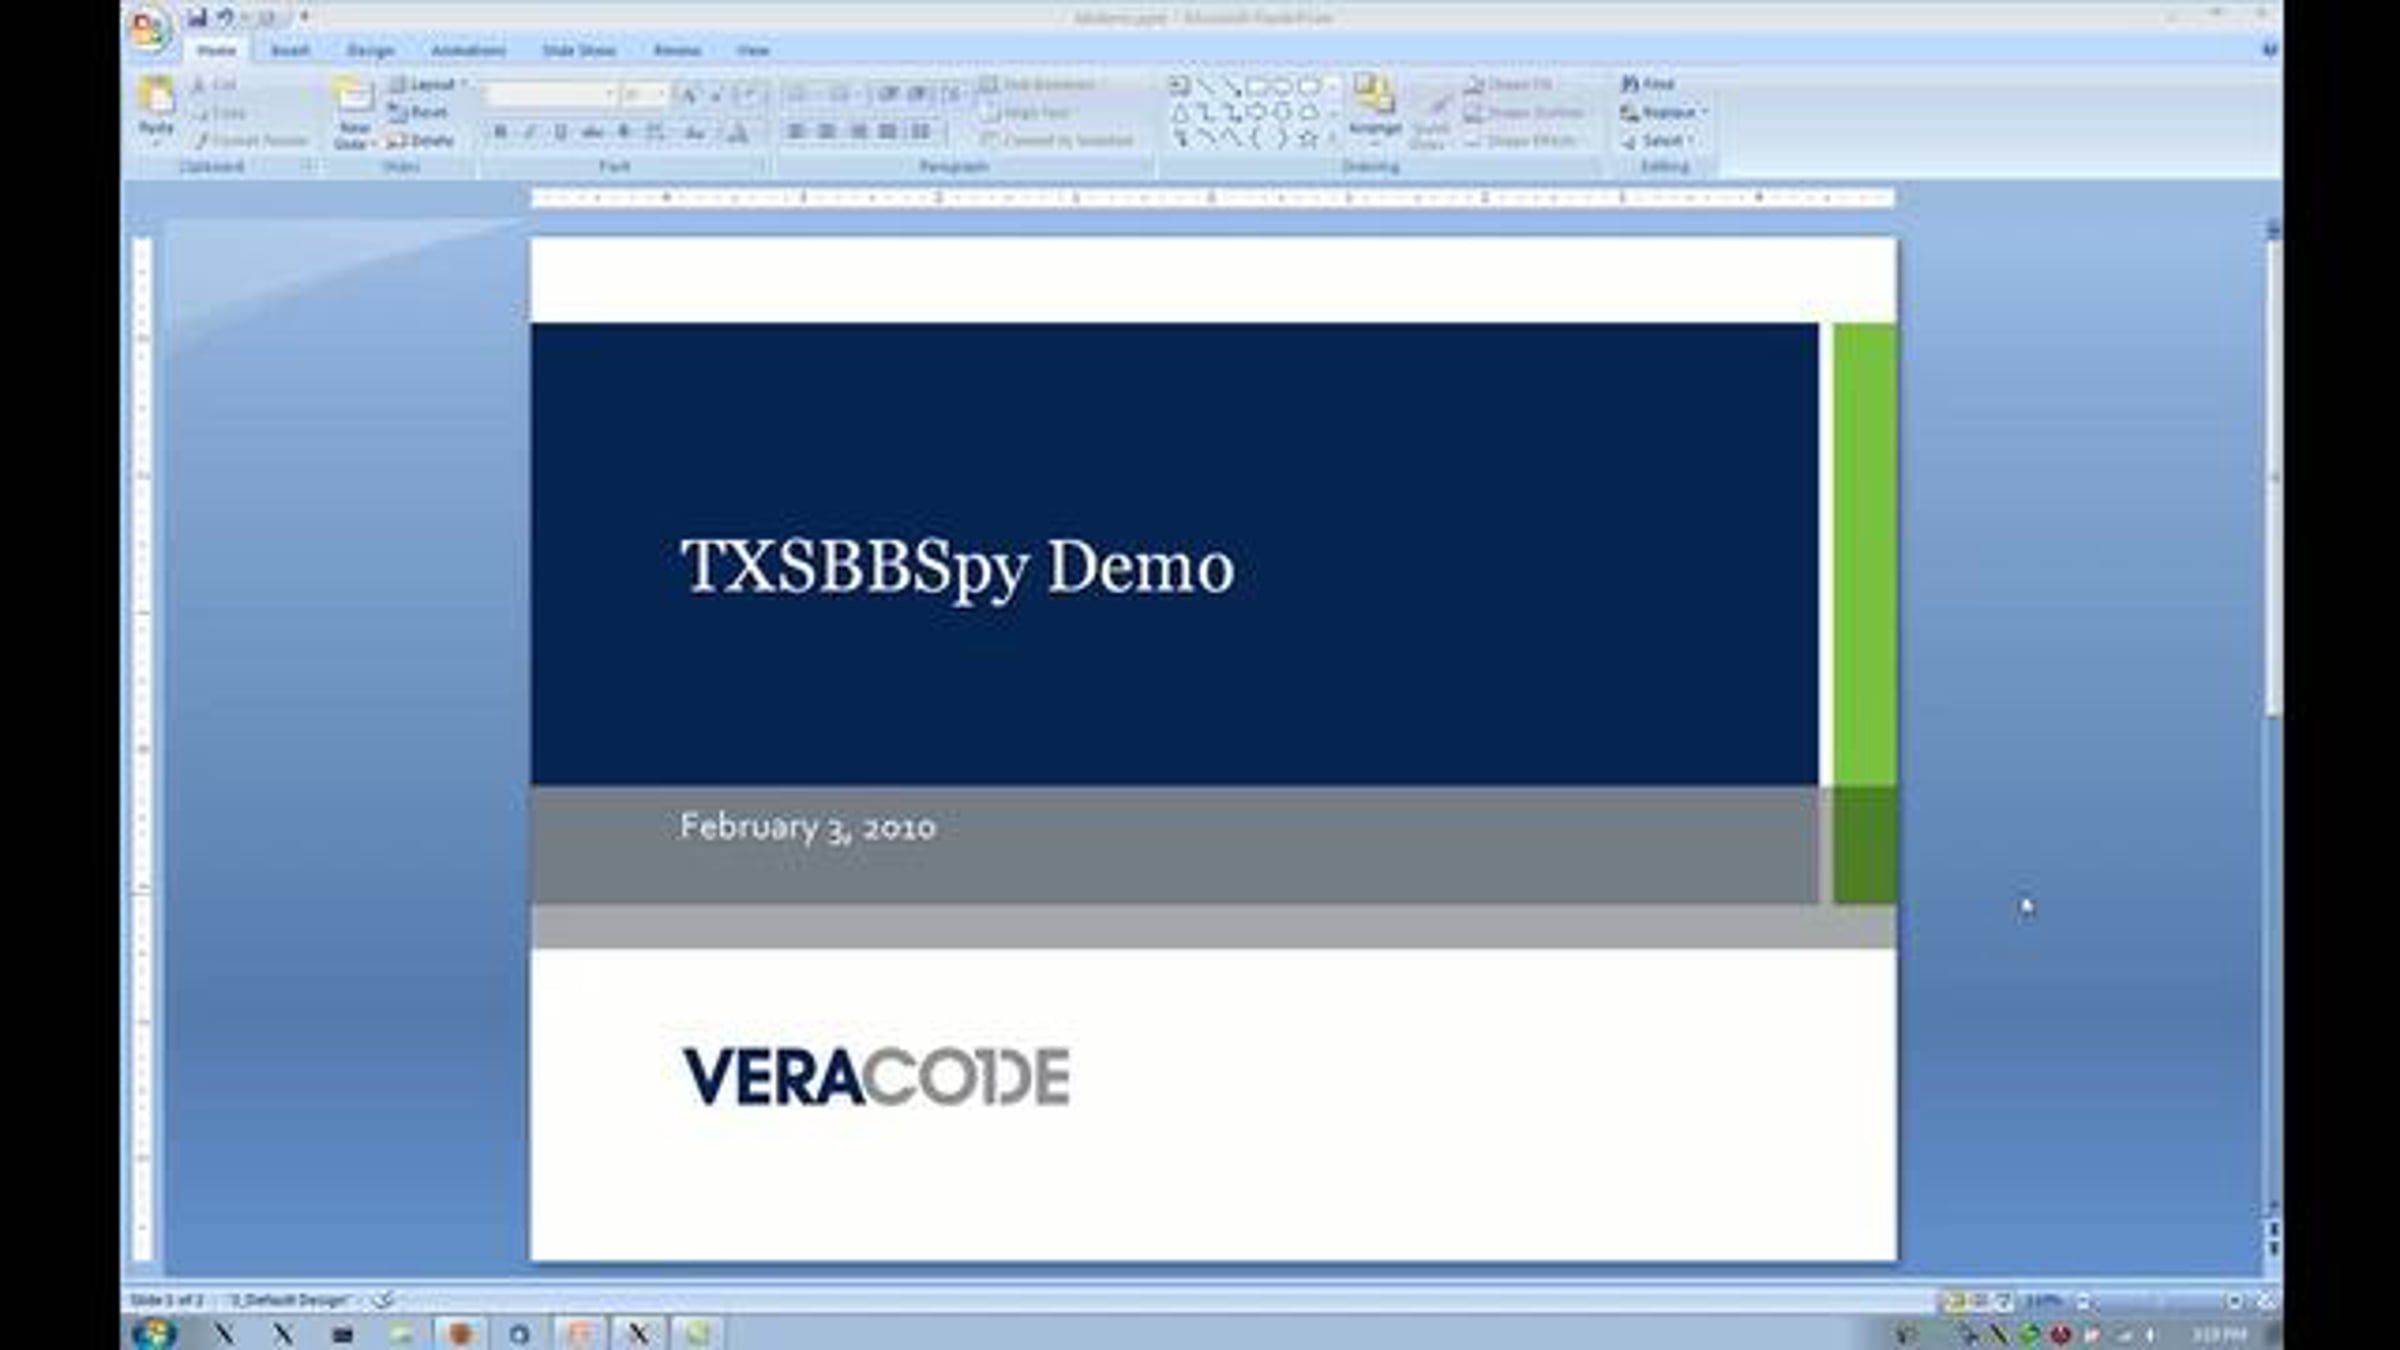
Task: Toggle Strikethrough formatting
Action: tap(592, 132)
